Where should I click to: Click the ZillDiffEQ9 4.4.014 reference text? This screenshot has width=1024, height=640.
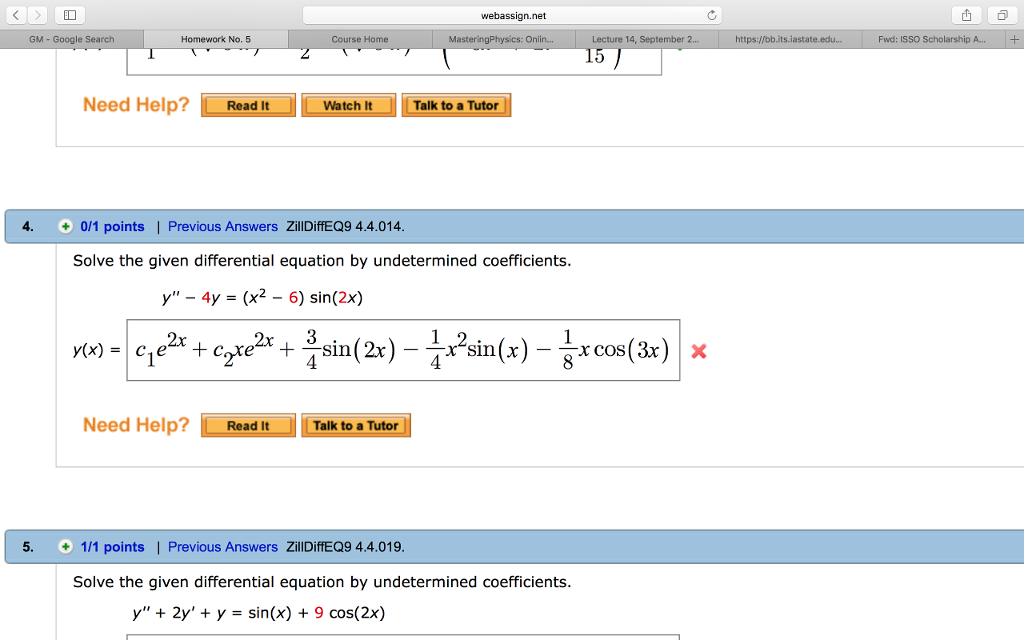click(x=345, y=227)
